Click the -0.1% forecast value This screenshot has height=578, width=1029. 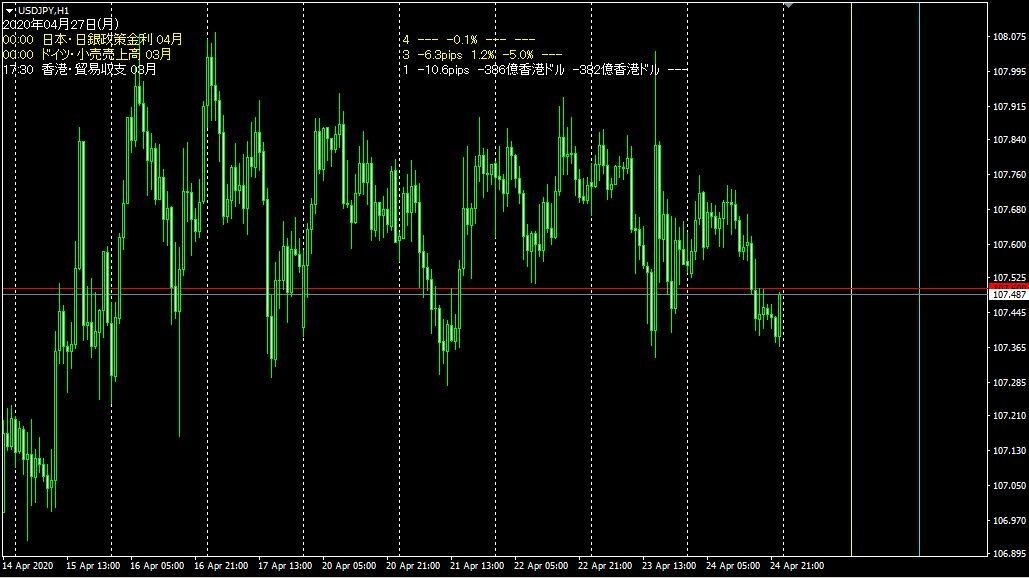[461, 40]
